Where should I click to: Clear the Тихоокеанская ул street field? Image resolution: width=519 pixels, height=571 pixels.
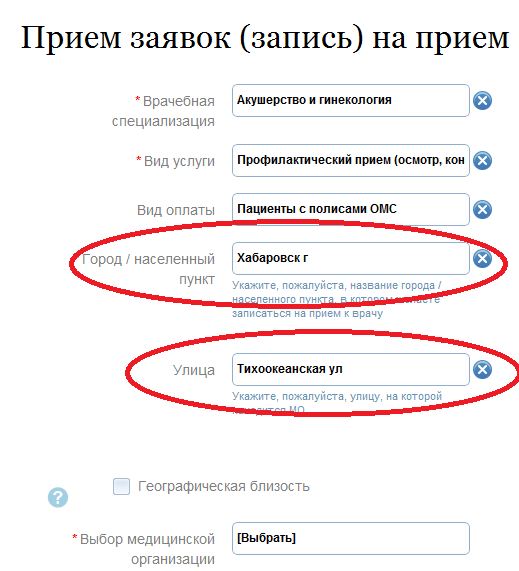tap(482, 370)
